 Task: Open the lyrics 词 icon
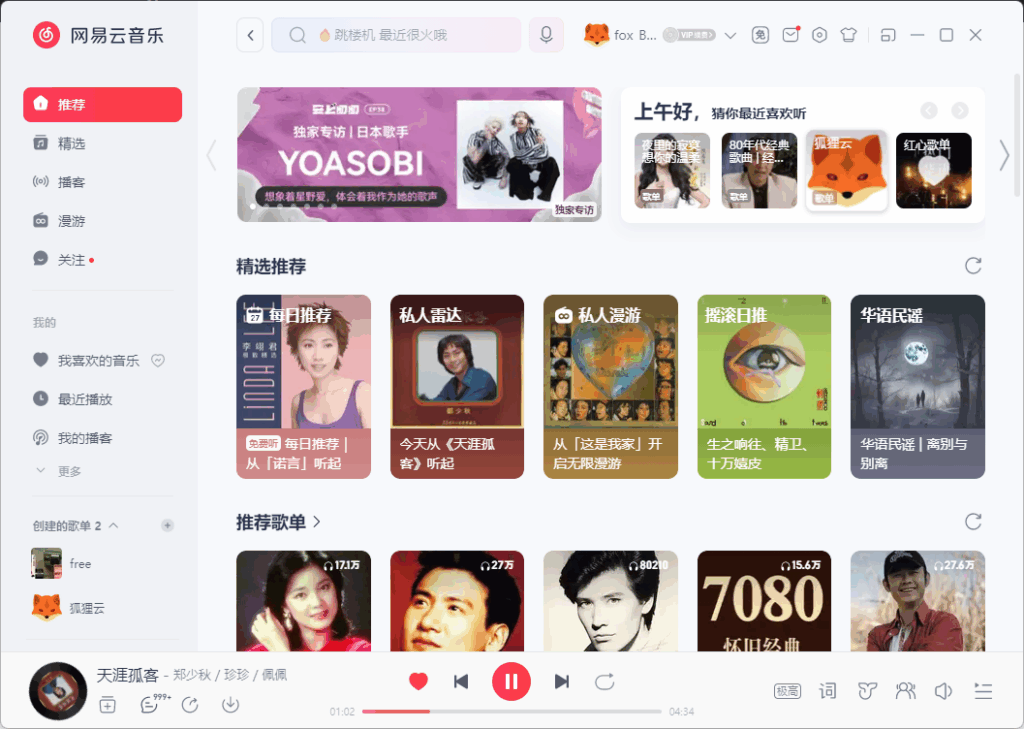click(x=827, y=690)
